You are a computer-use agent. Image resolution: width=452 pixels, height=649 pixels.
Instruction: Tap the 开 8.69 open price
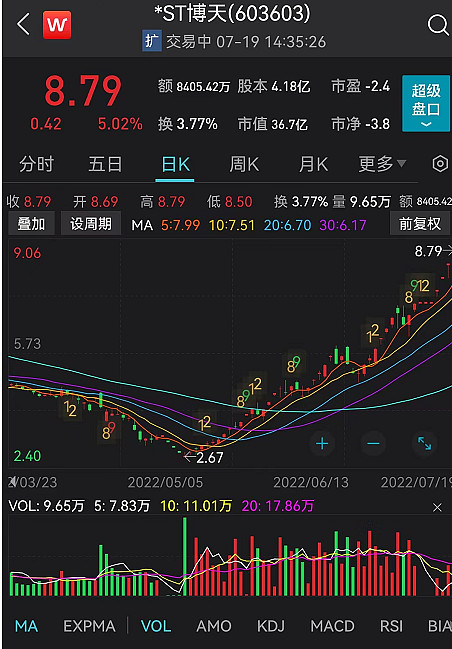coord(96,202)
